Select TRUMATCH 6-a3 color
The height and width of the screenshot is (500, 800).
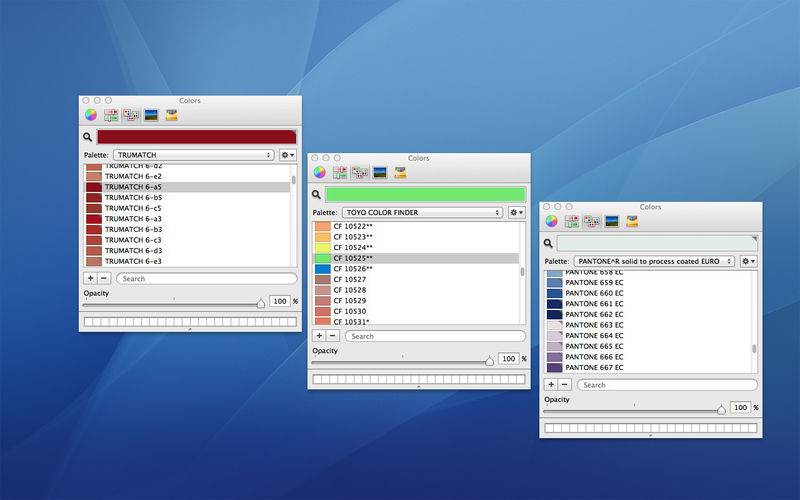click(x=187, y=219)
